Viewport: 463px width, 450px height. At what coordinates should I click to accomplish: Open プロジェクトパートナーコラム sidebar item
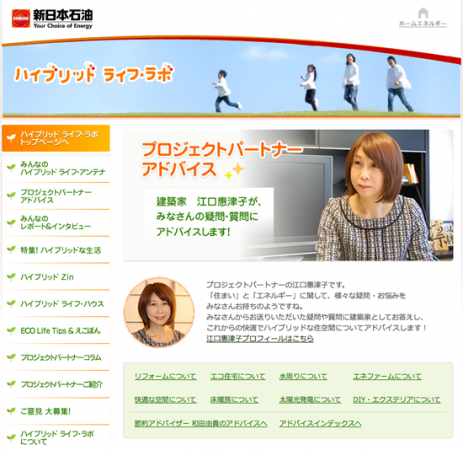click(56, 357)
